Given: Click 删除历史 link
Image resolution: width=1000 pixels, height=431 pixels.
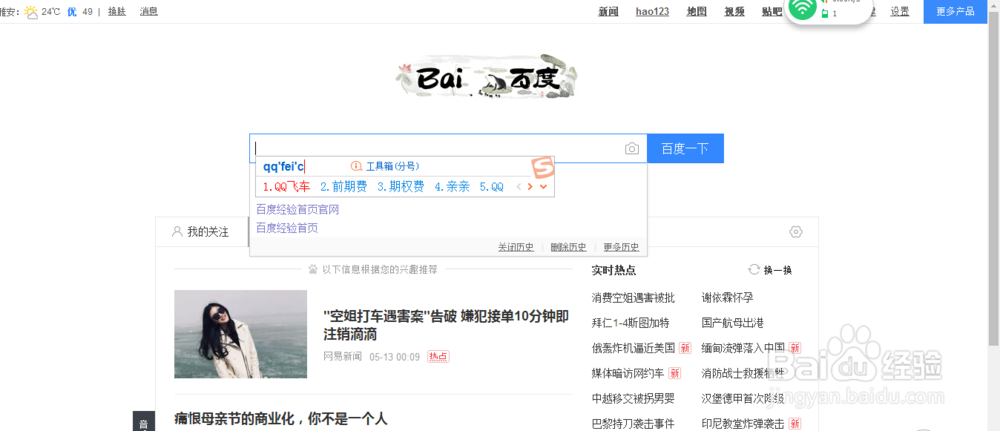Looking at the screenshot, I should pyautogui.click(x=568, y=247).
